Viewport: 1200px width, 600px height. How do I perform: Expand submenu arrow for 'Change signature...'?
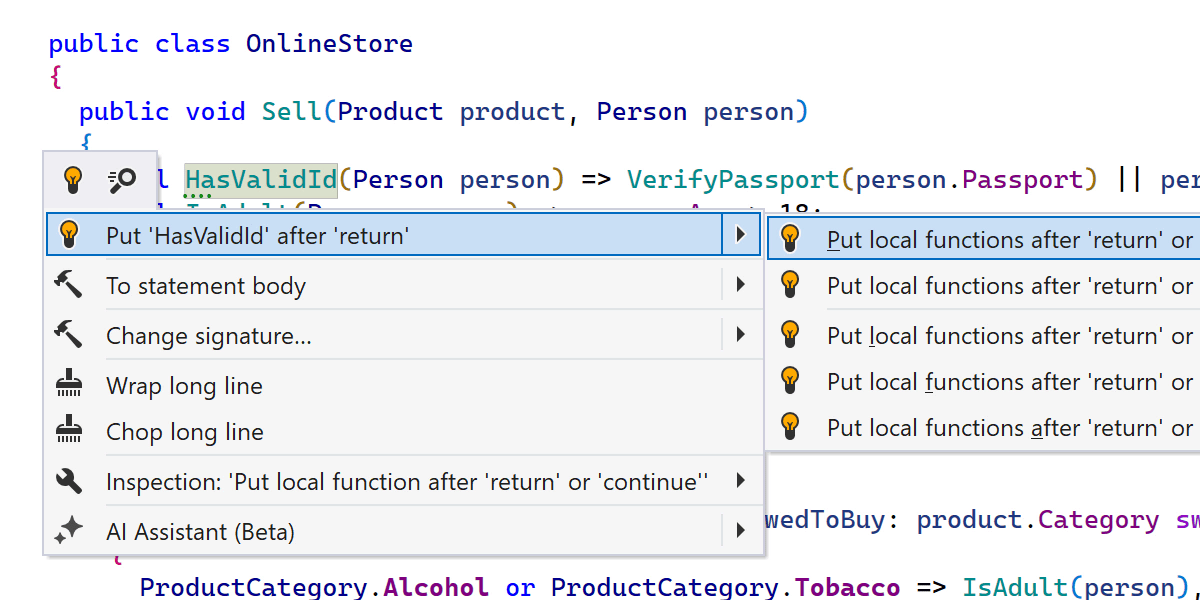[x=740, y=335]
